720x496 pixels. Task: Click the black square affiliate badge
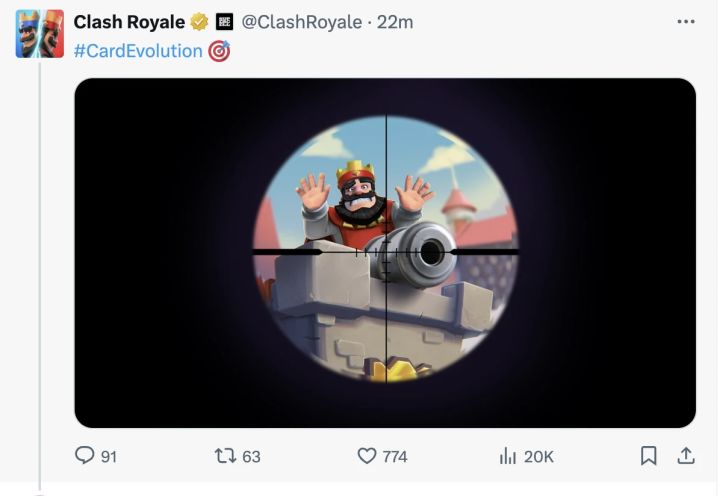point(225,23)
